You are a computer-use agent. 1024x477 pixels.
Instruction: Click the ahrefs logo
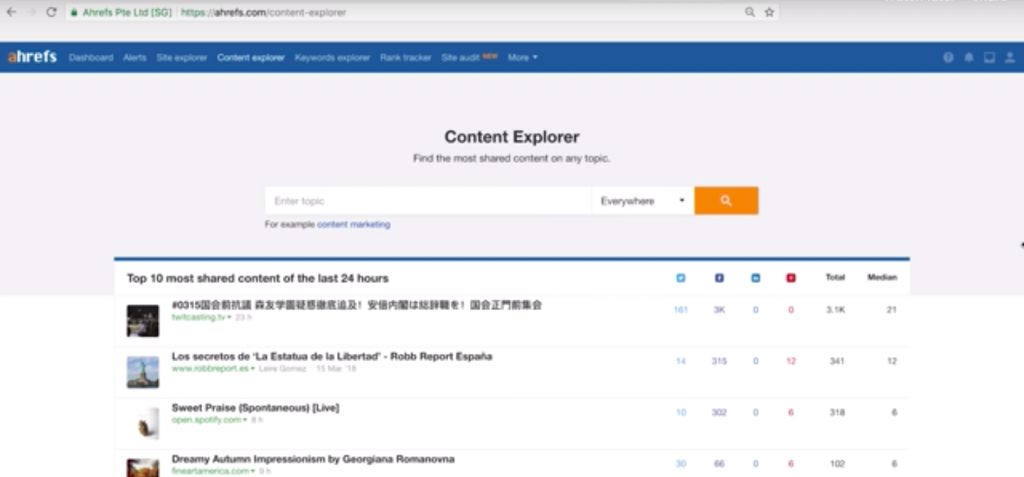pyautogui.click(x=32, y=57)
